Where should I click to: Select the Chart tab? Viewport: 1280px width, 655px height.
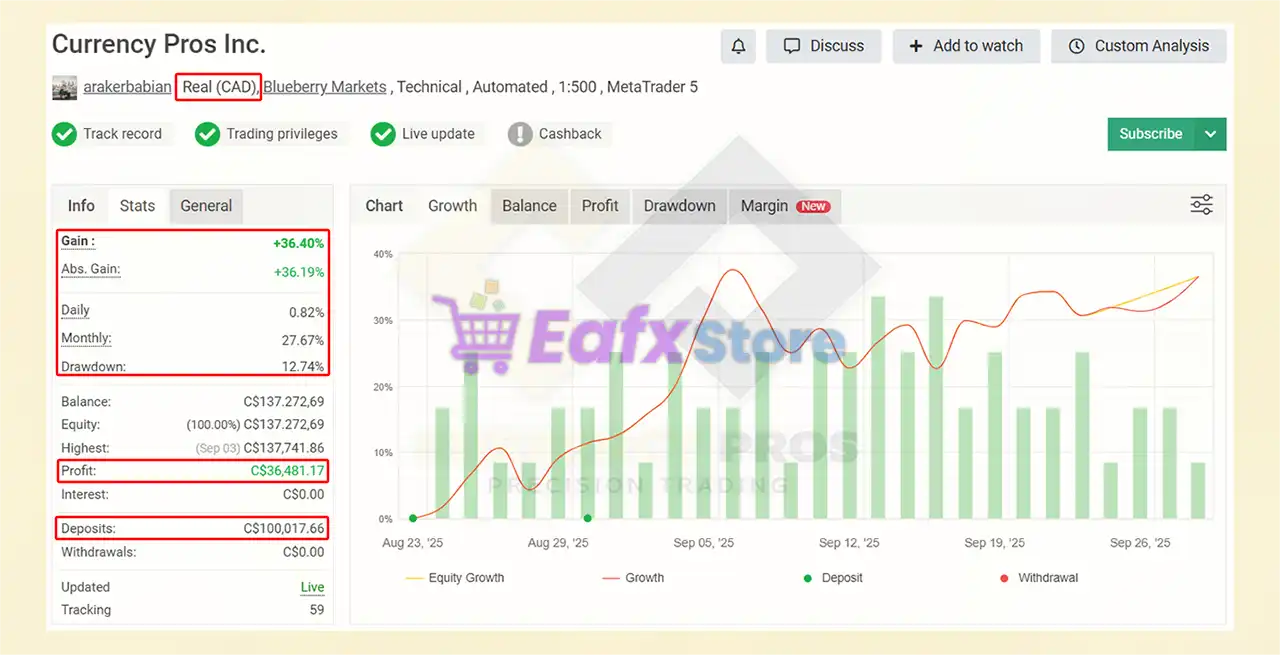point(384,206)
